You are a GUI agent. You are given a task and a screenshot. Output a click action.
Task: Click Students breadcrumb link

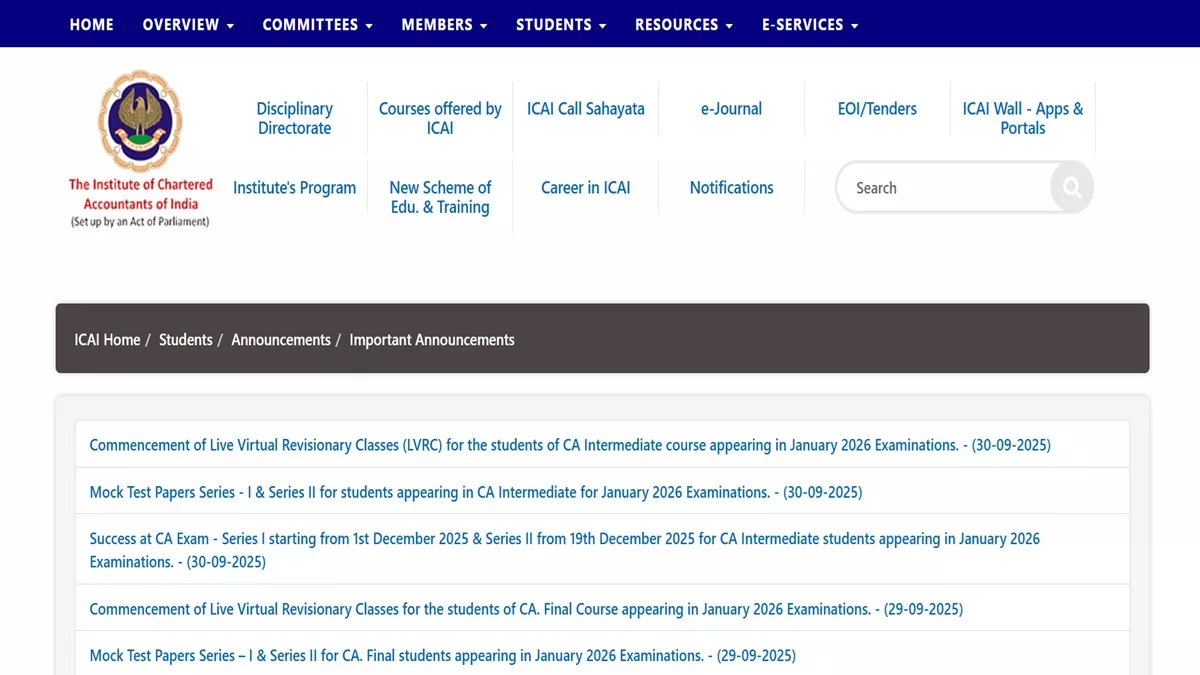pos(186,340)
